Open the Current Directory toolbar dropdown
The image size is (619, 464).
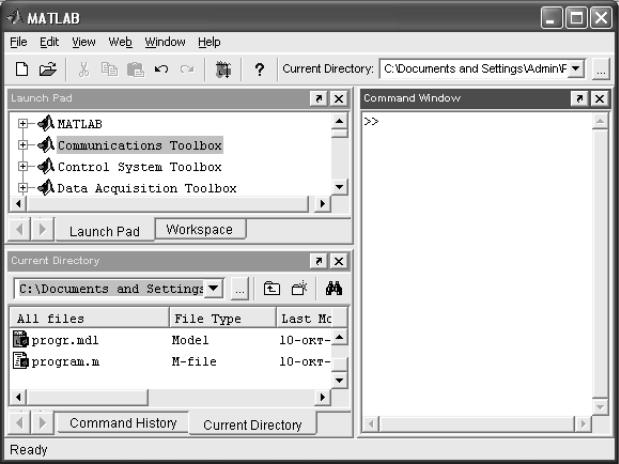tap(576, 69)
